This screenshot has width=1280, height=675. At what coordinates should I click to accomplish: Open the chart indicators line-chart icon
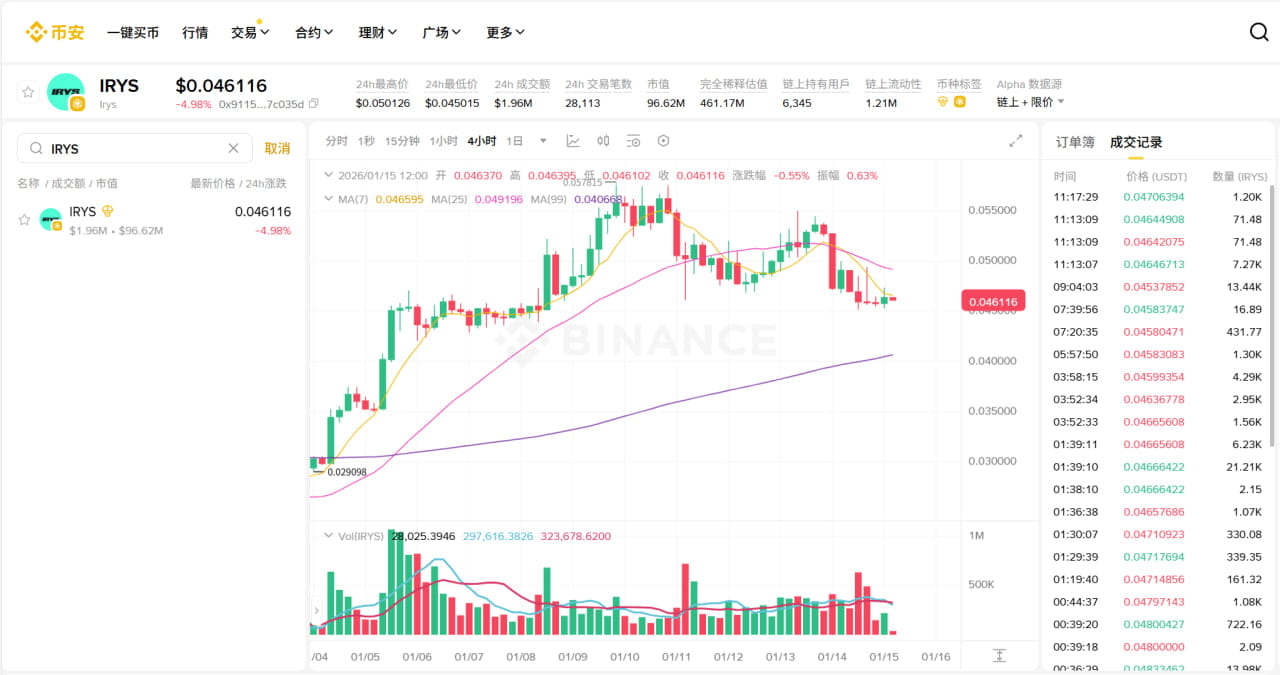click(x=573, y=141)
